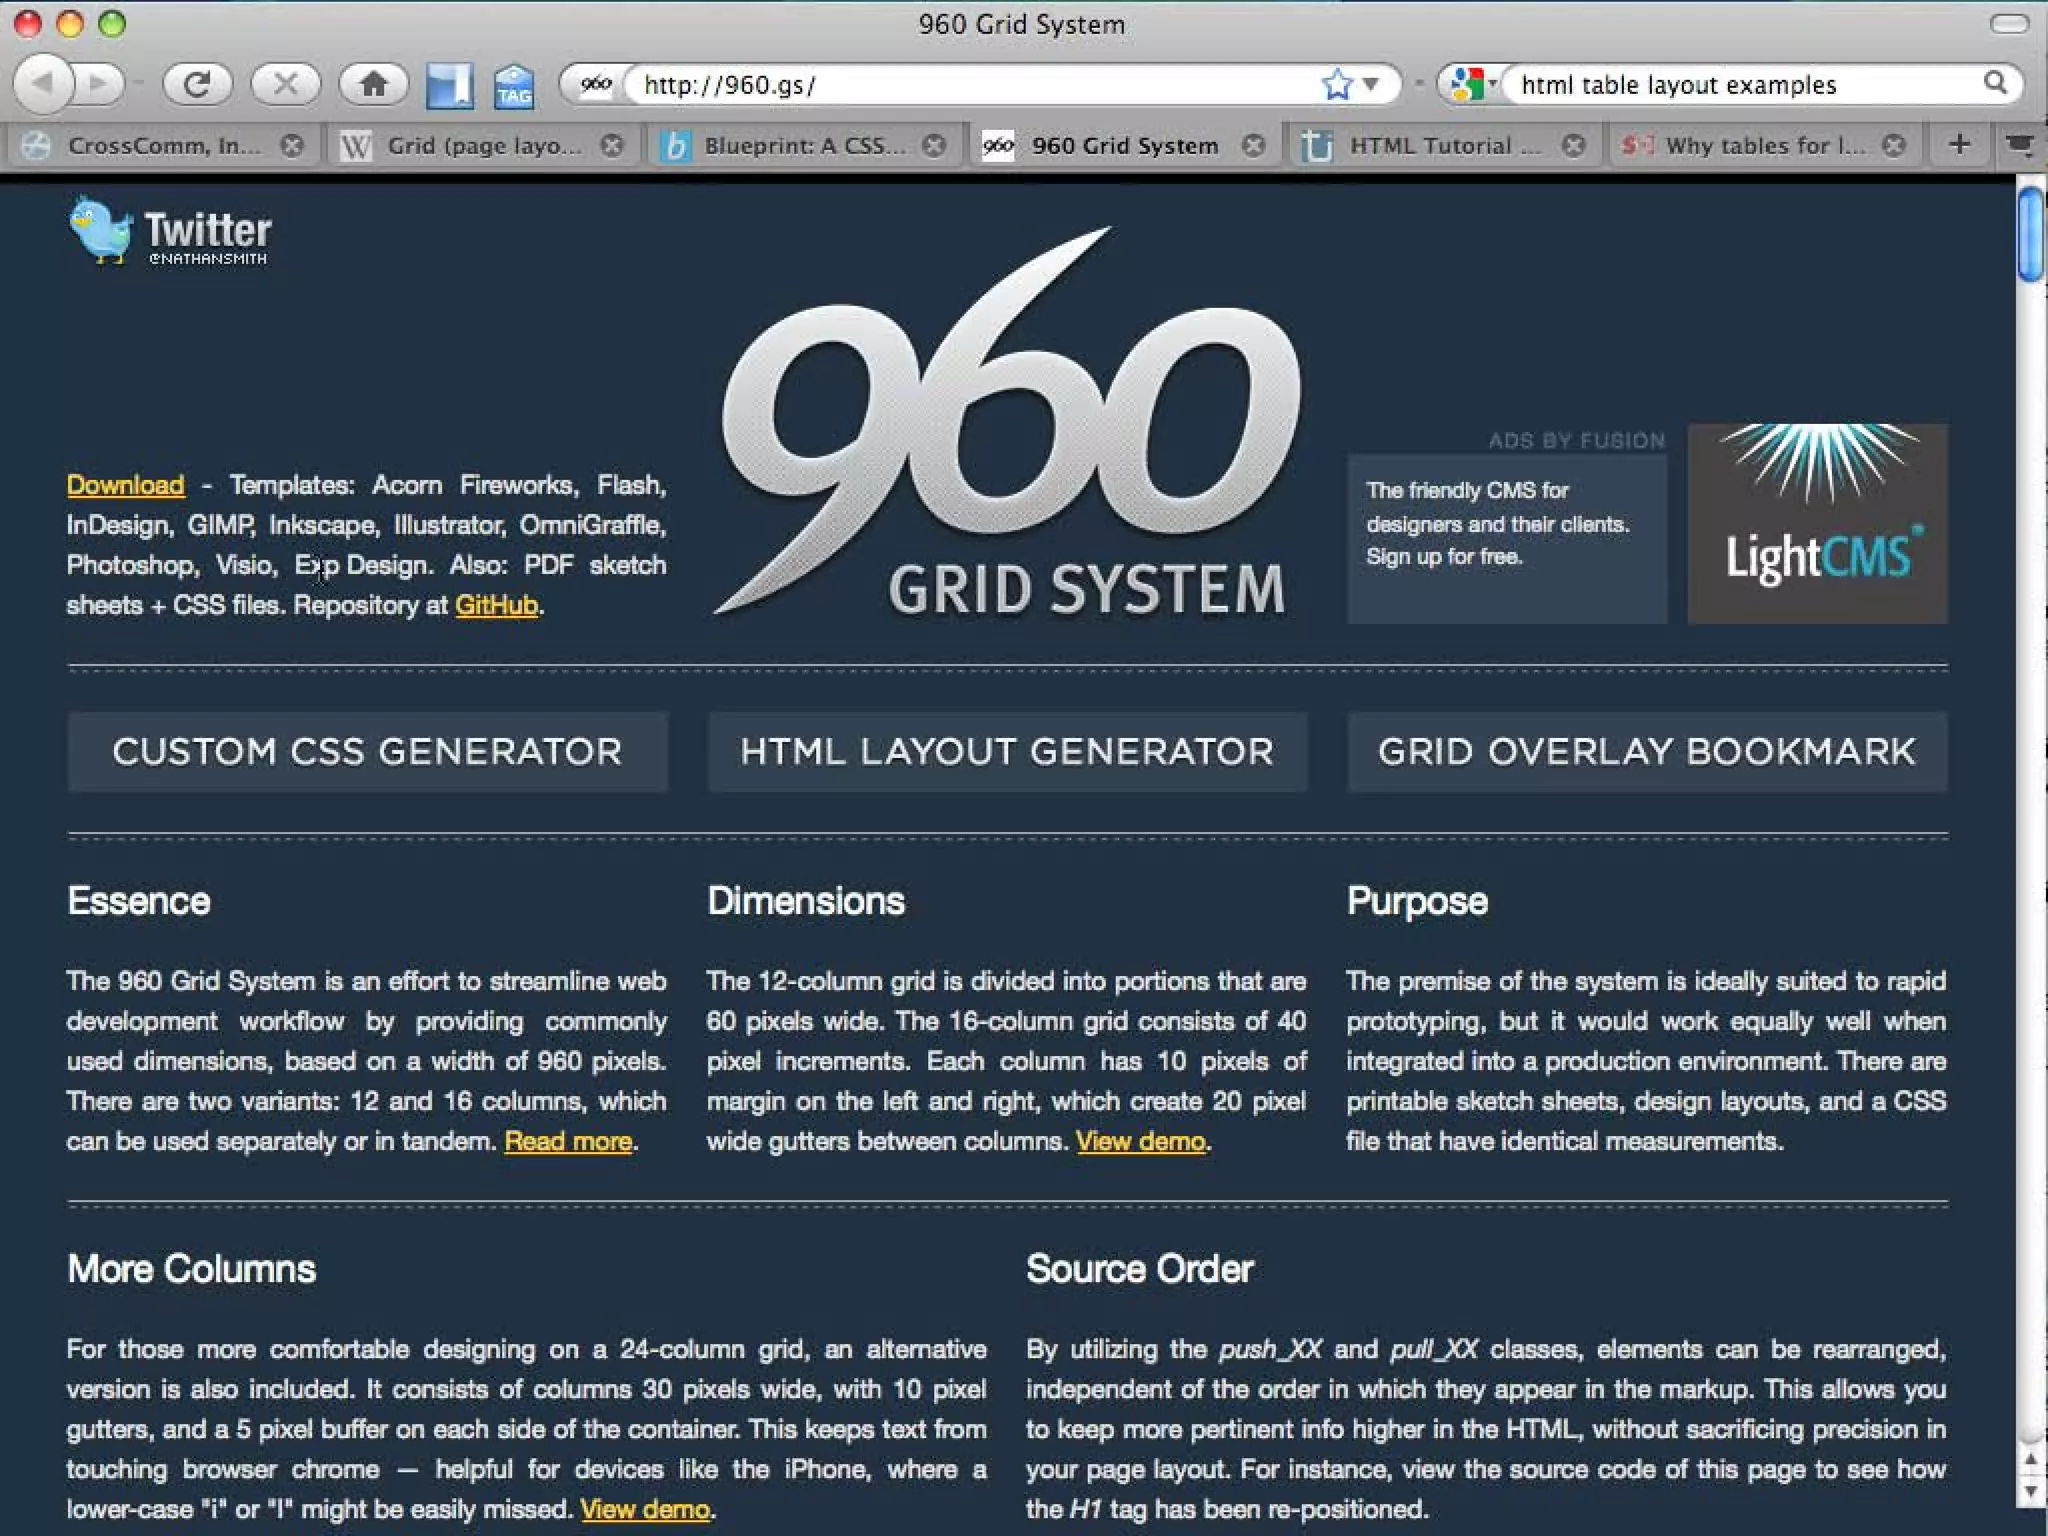Open a new tab with plus
This screenshot has width=2048, height=1536.
pos(1959,145)
